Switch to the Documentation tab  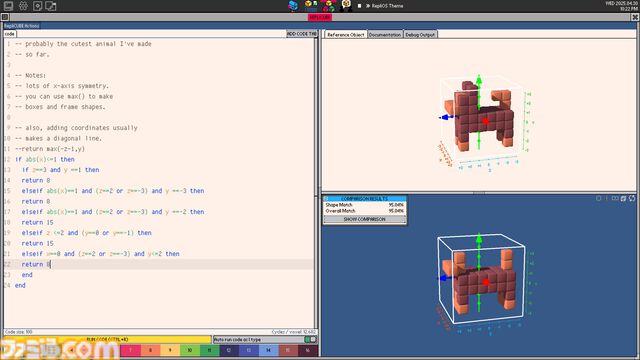tap(385, 35)
